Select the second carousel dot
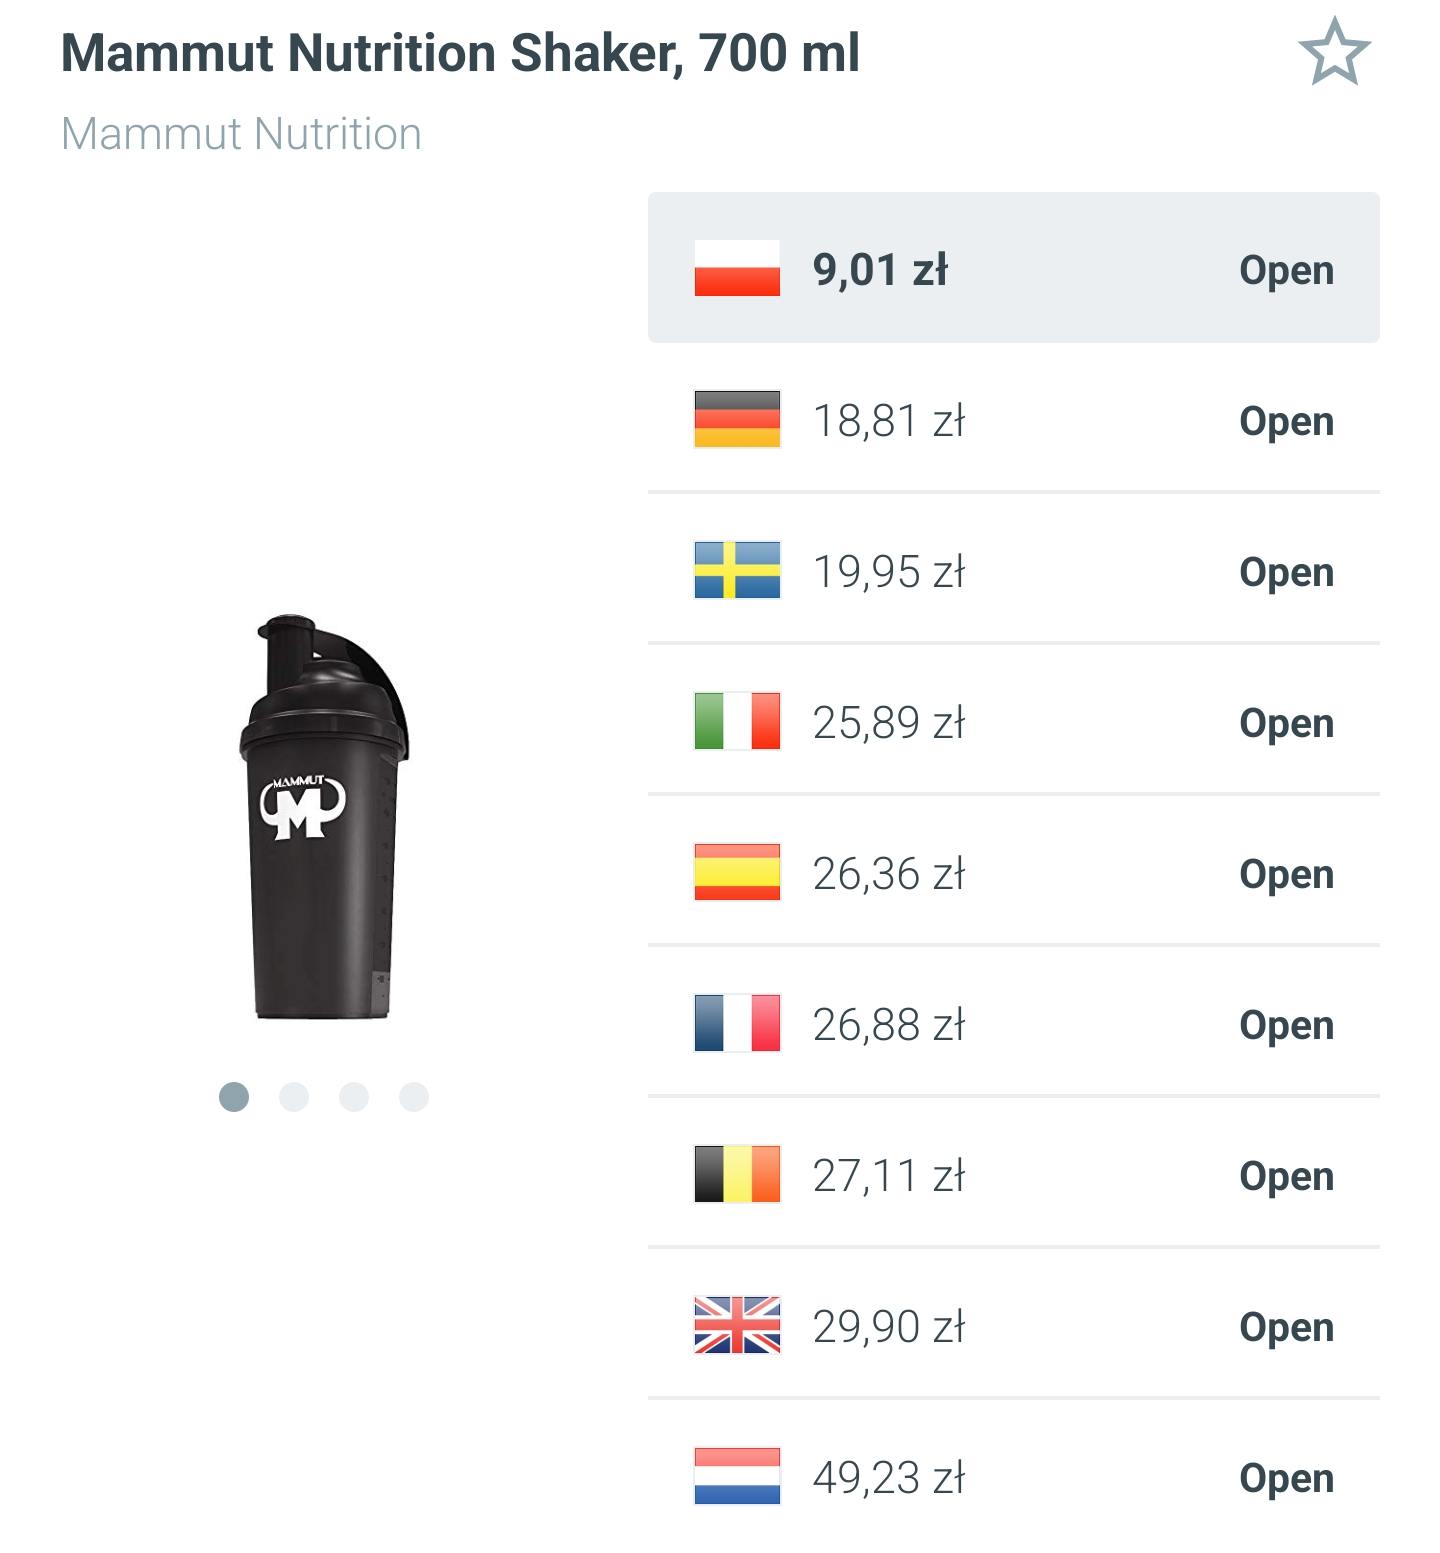The image size is (1440, 1553). (x=293, y=1097)
